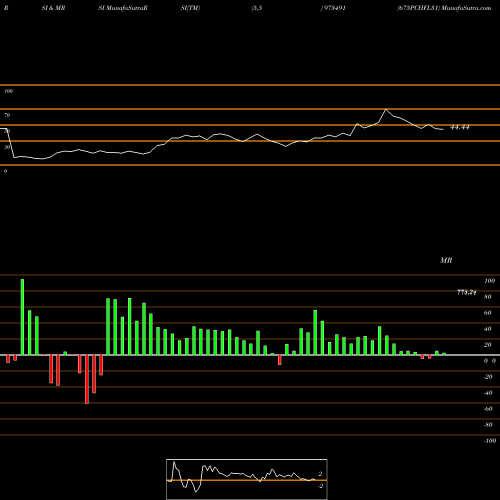Click the 'MR' panel title
The width and height of the screenshot is (500, 500).
pyautogui.click(x=446, y=260)
